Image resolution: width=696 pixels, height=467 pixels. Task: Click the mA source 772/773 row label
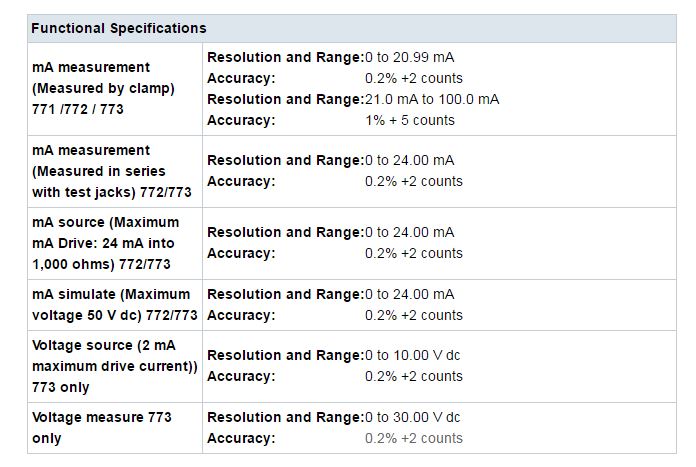point(106,243)
